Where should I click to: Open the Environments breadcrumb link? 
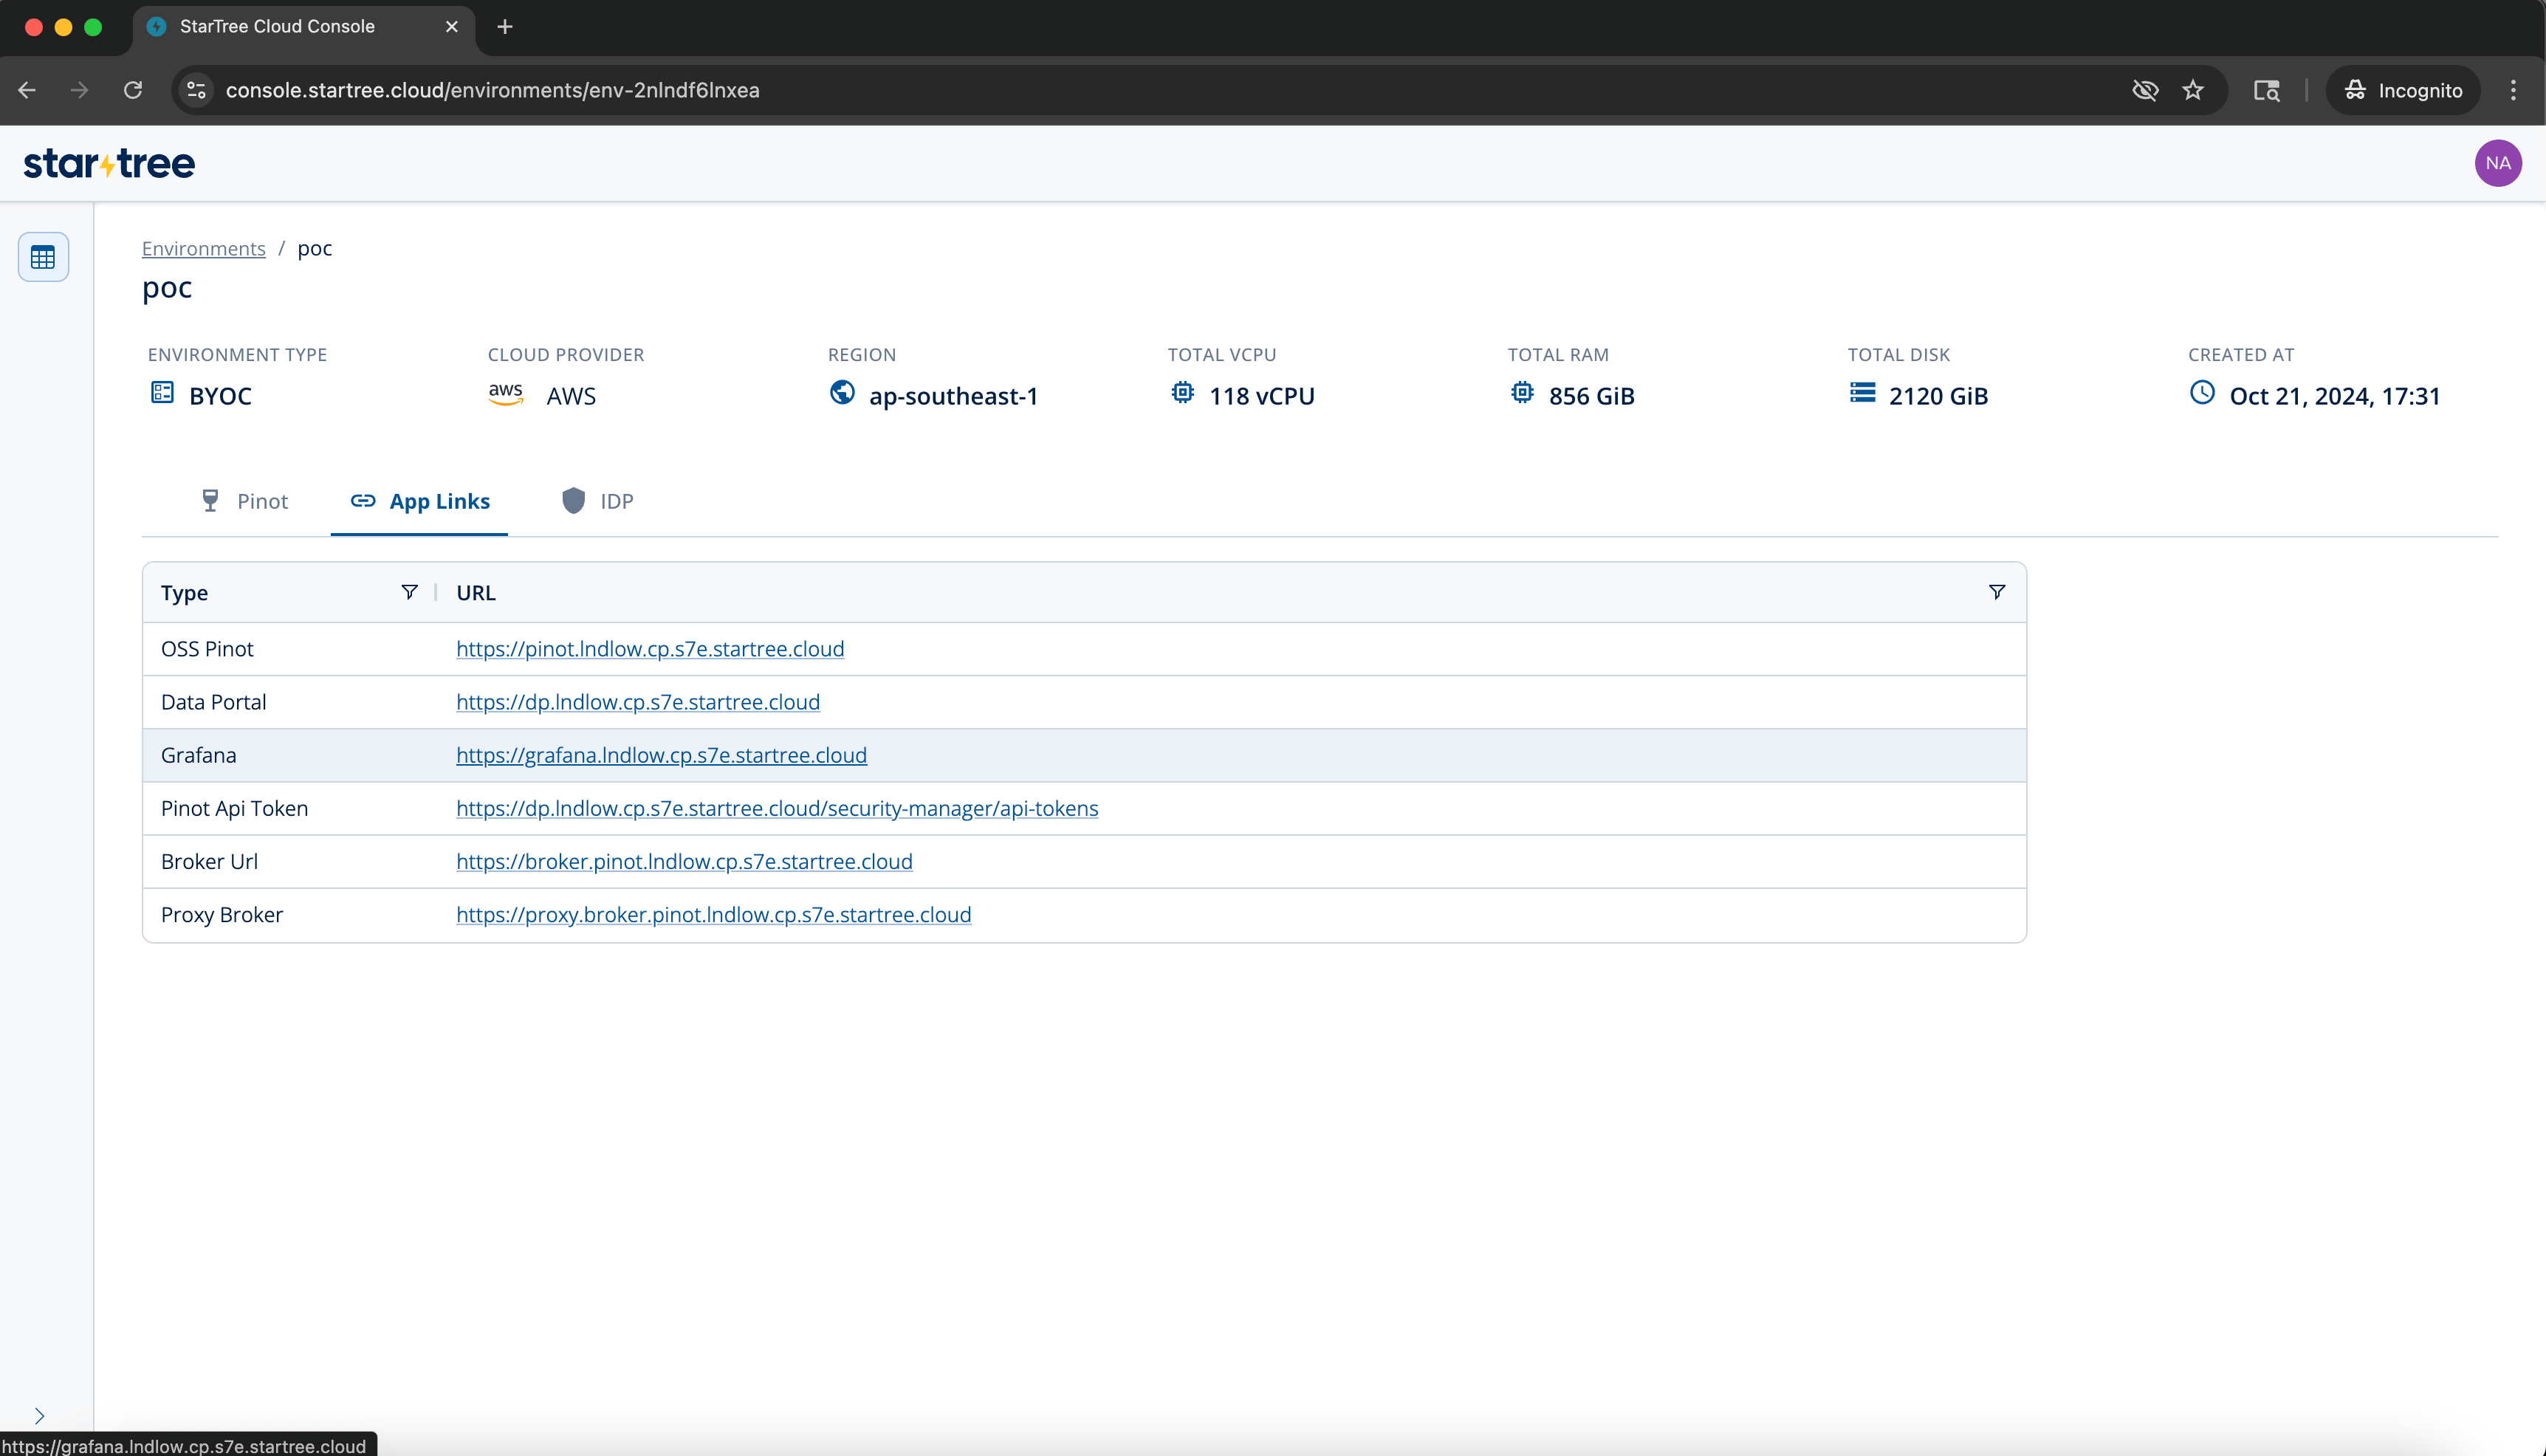tap(204, 248)
